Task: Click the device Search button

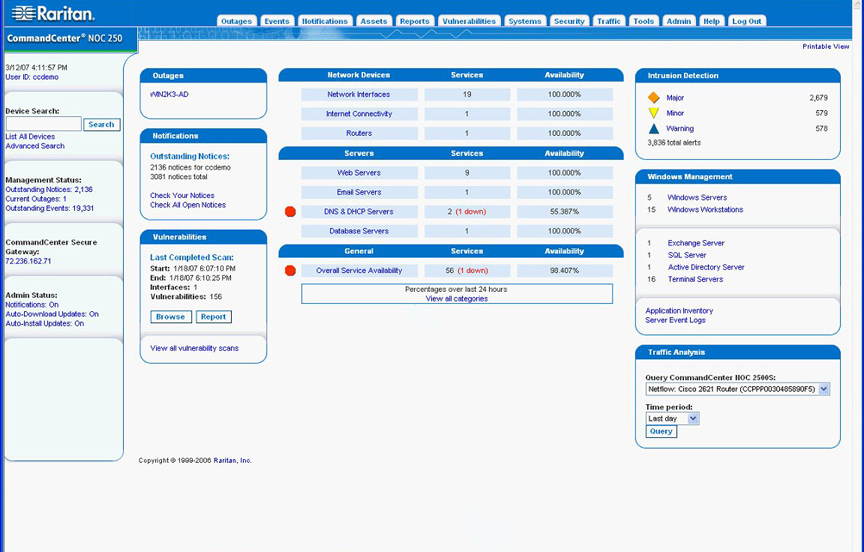Action: (x=101, y=125)
